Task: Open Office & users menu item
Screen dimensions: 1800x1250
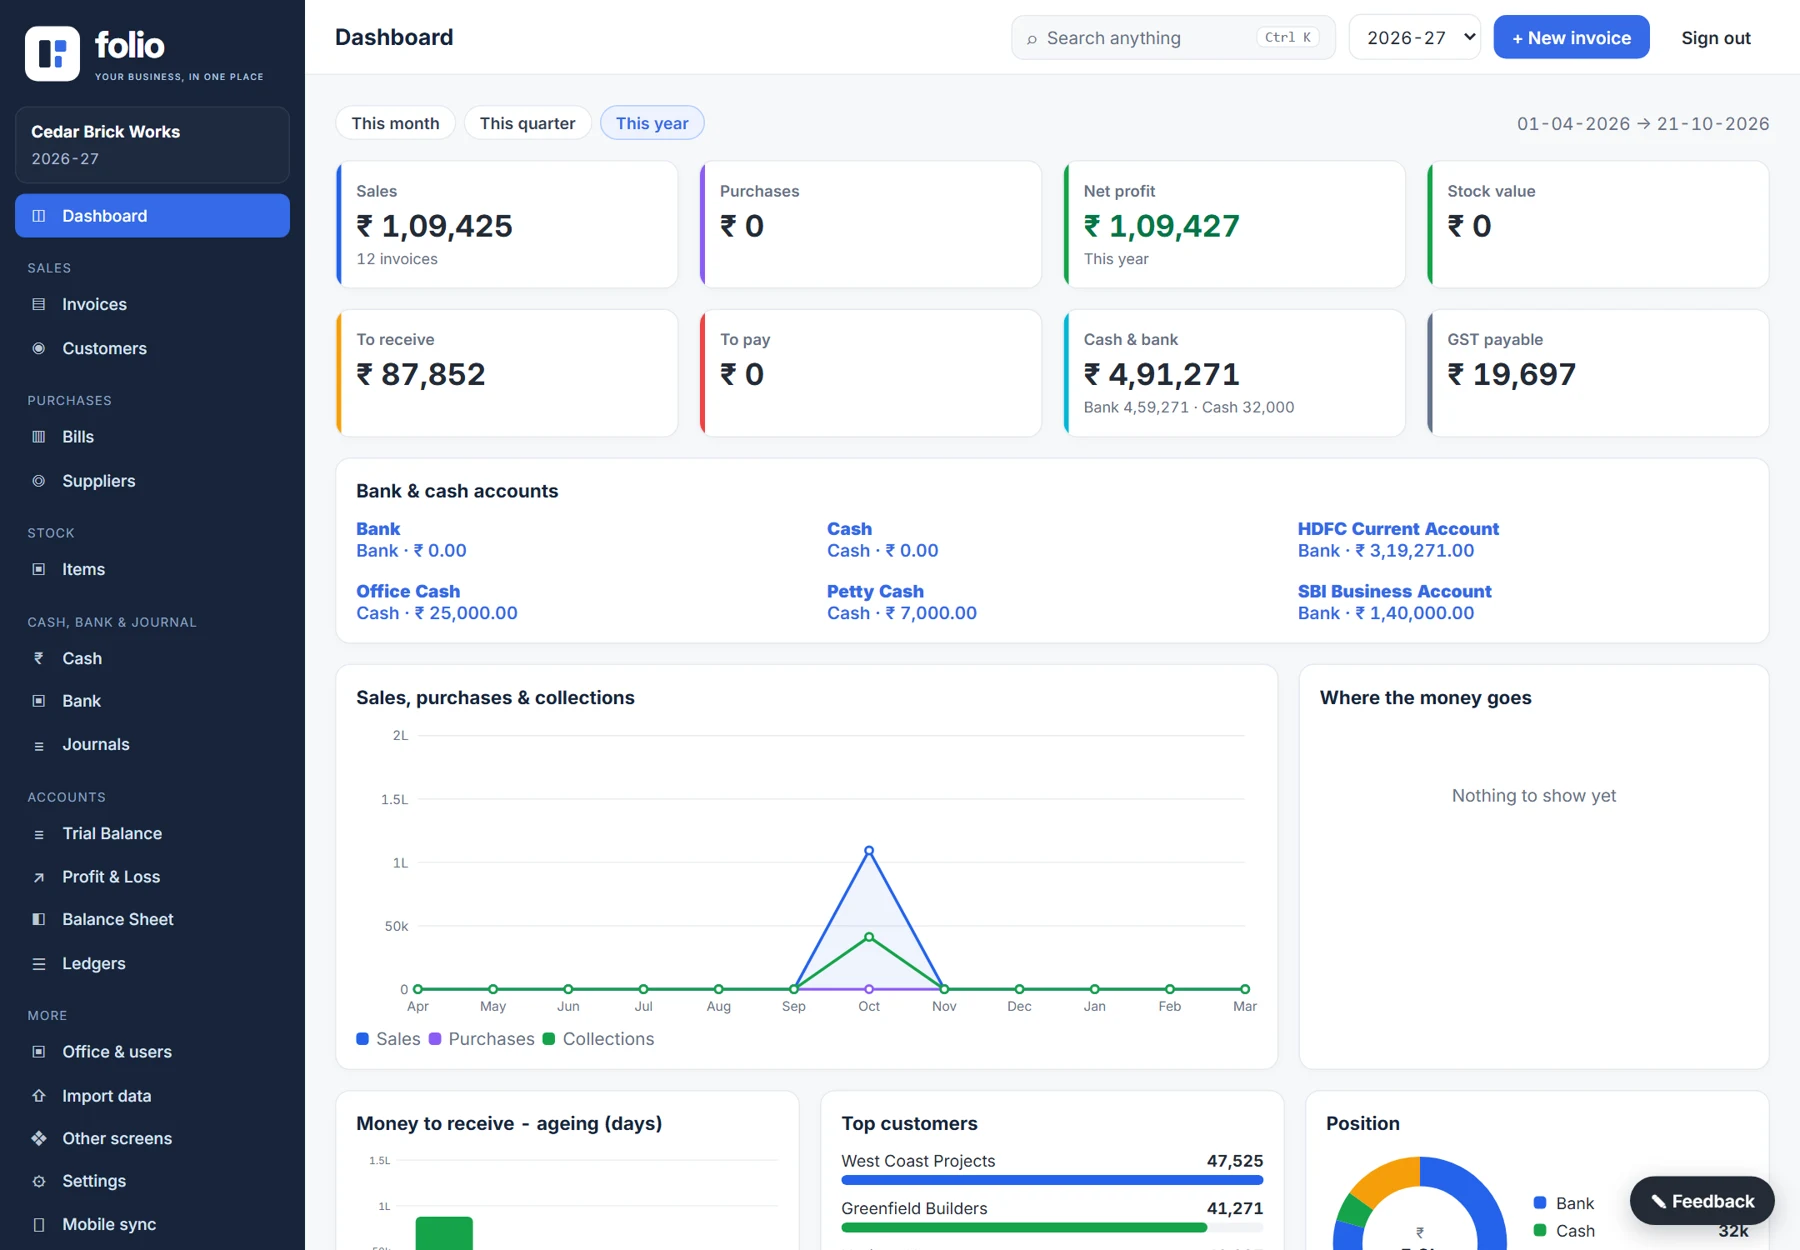Action: coord(152,1052)
